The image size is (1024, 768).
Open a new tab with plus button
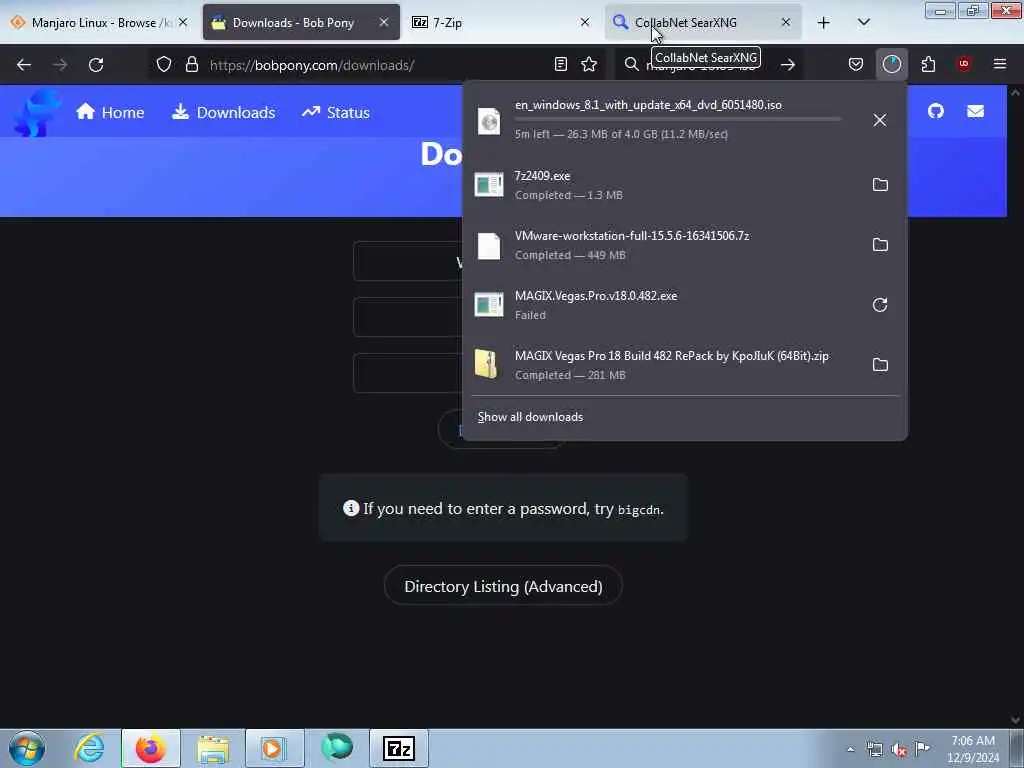click(x=824, y=23)
